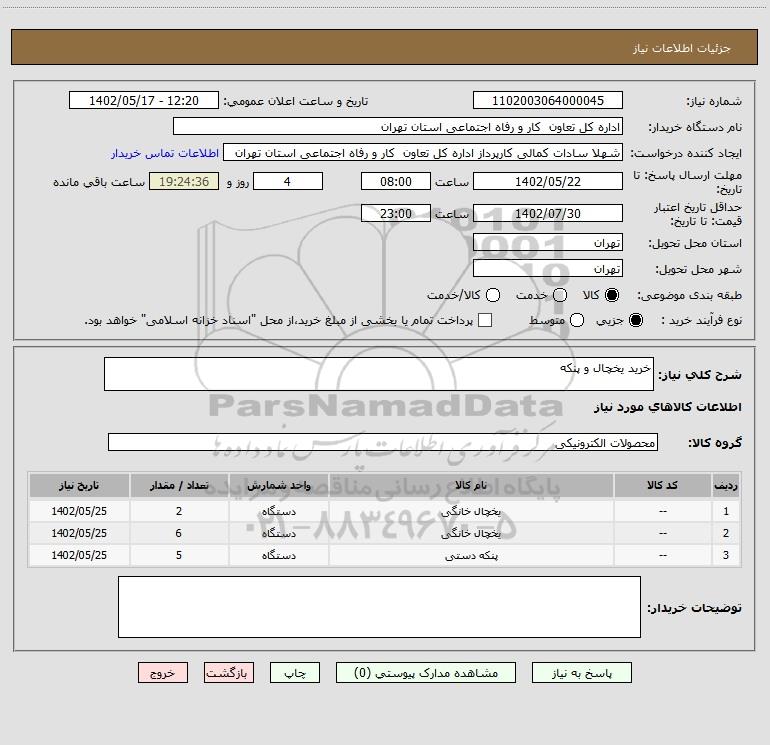770x745 pixels.
Task: Click quantity 2 in row 1
Action: pos(179,511)
